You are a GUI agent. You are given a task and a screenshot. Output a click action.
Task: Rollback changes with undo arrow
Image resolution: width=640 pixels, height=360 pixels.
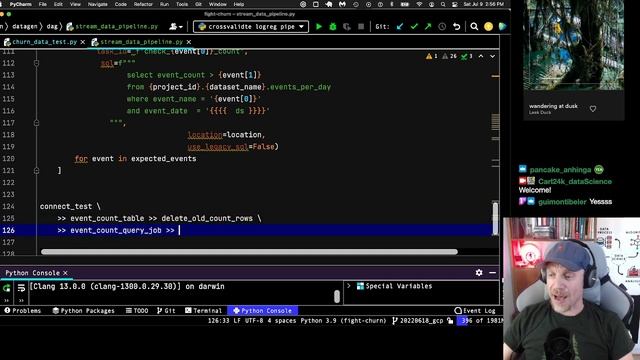pos(456,27)
